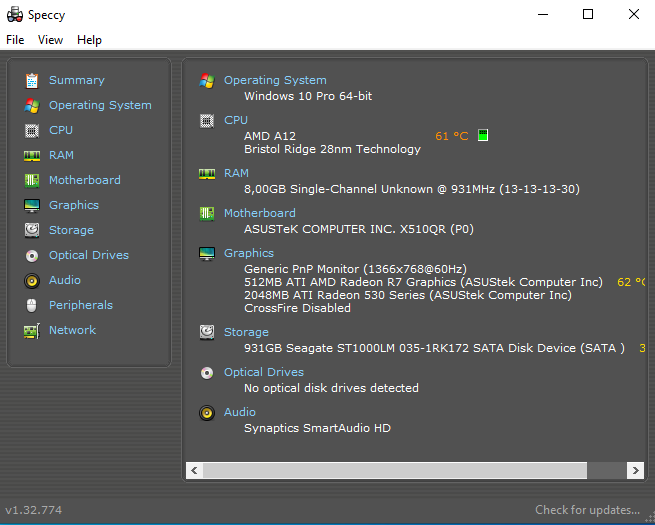Click the horizontal scrollbar left arrow
Image resolution: width=655 pixels, height=525 pixels.
[194, 471]
